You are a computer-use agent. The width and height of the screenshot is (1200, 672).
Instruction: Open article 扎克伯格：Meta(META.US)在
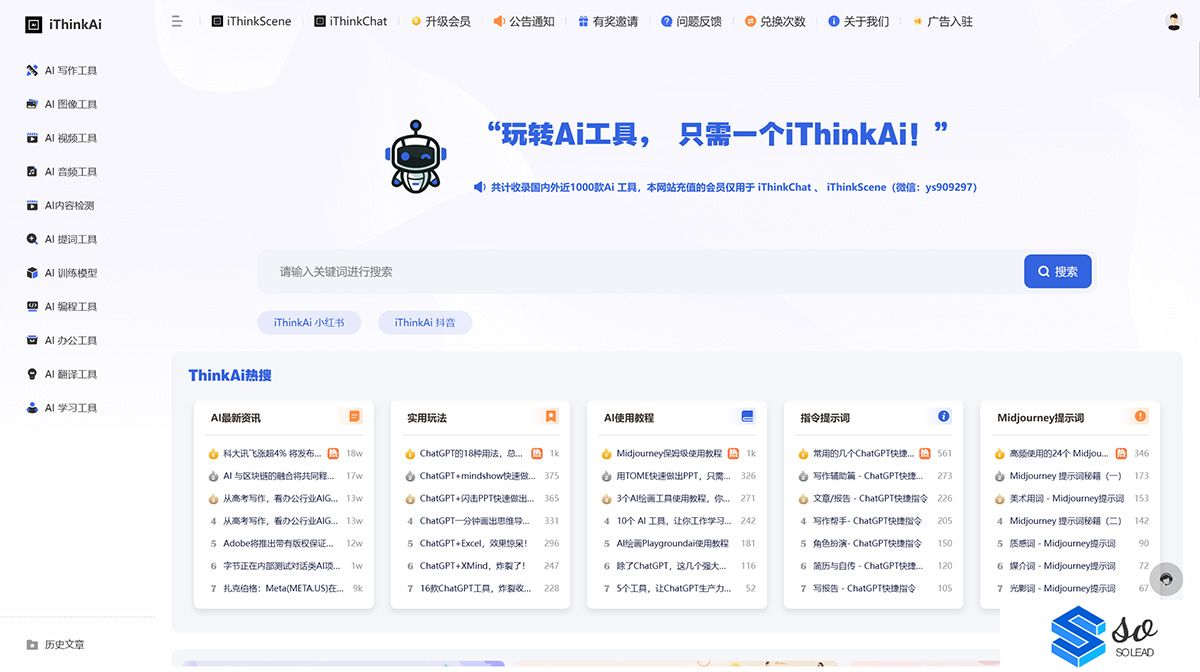point(283,589)
